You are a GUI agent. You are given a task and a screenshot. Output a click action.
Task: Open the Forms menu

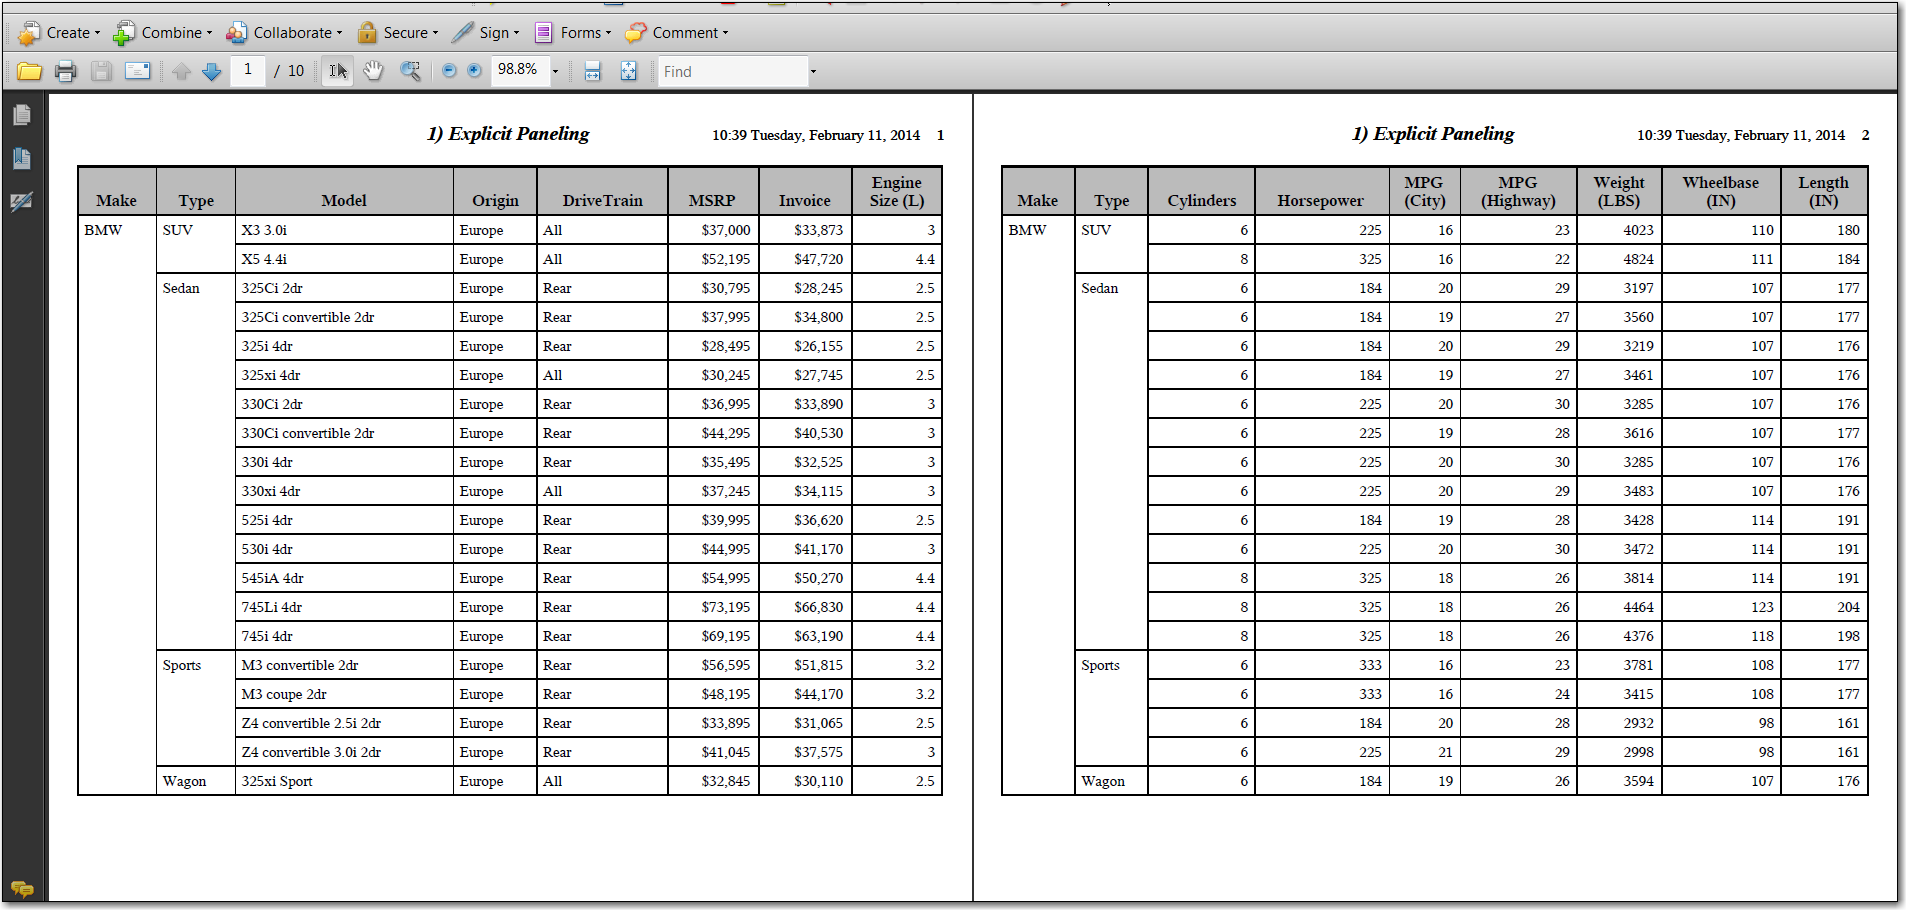coord(573,32)
